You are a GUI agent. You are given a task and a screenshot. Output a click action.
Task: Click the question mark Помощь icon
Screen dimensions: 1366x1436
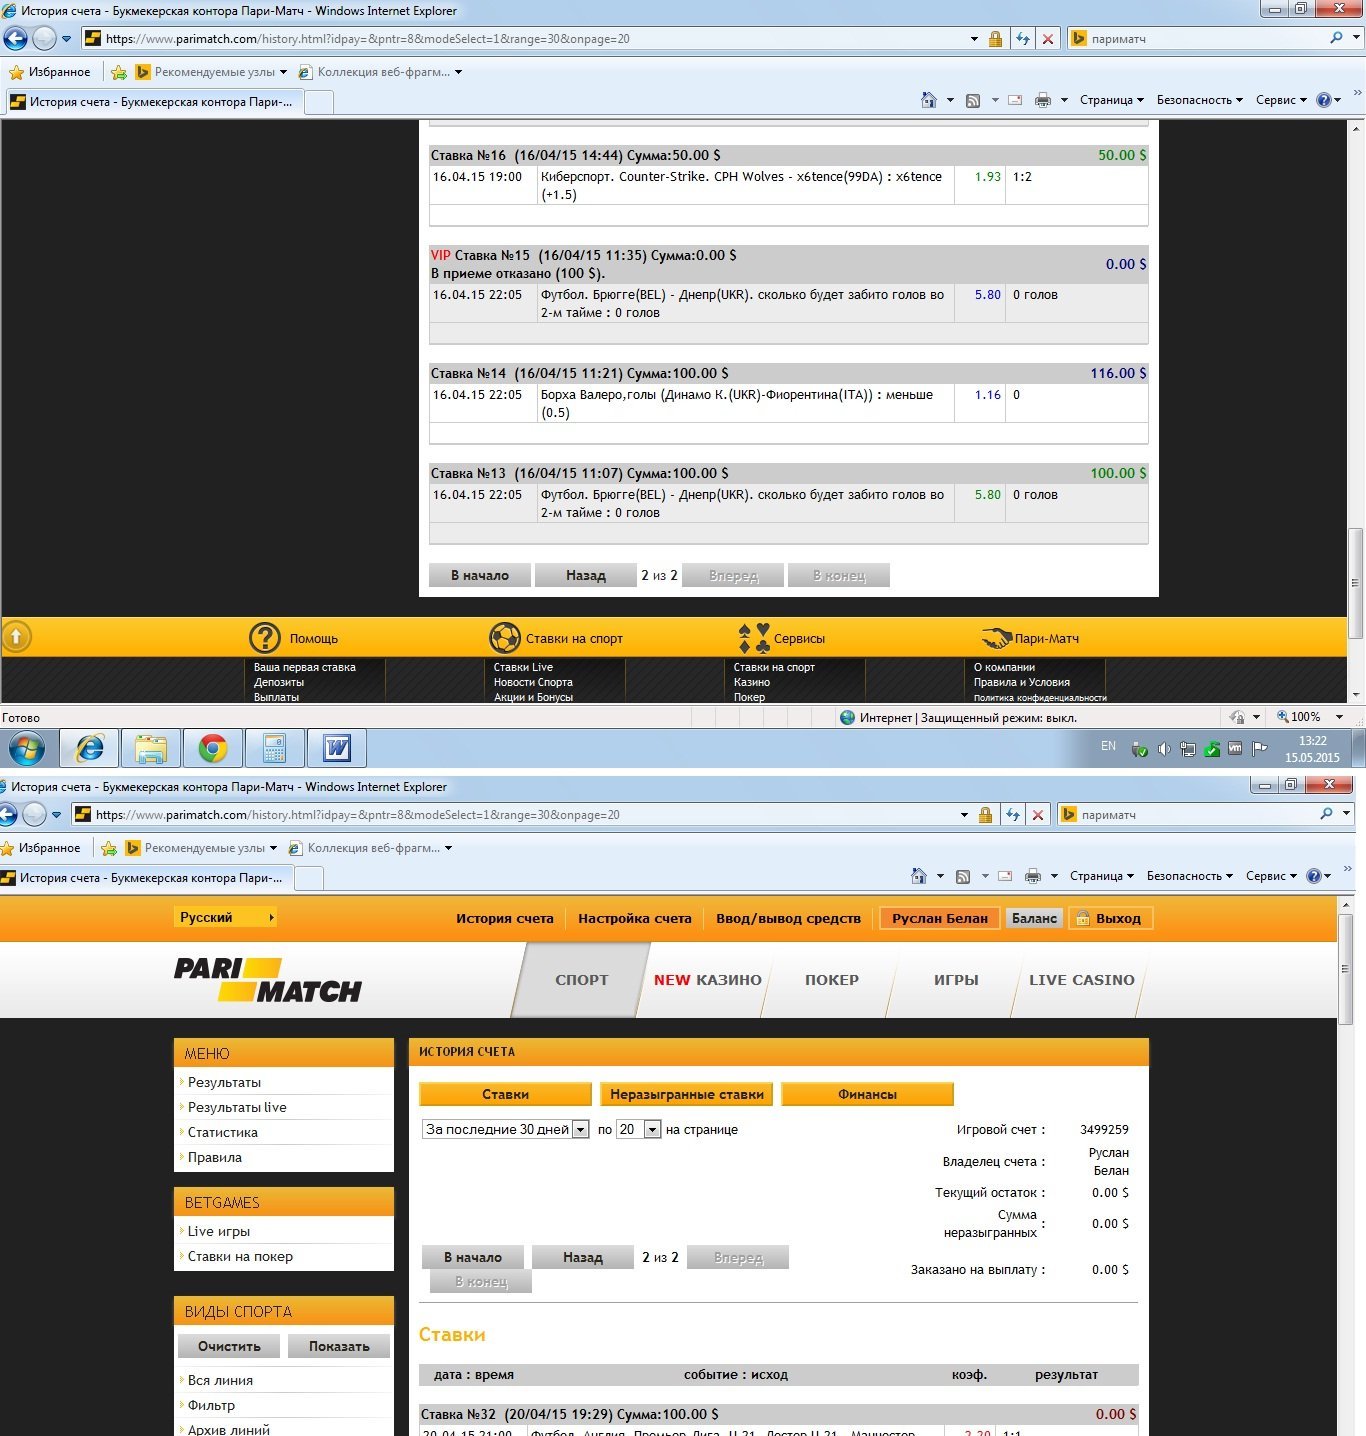tap(265, 638)
